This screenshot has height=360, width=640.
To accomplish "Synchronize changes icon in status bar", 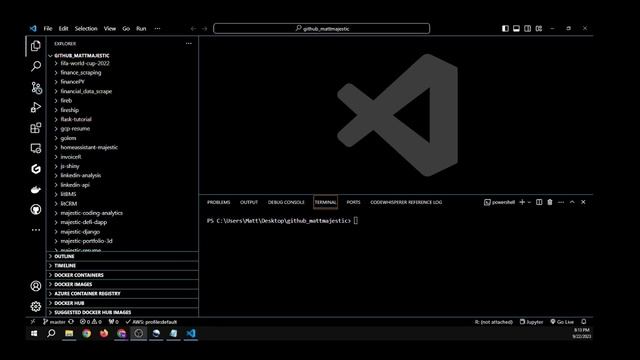I will click(71, 322).
